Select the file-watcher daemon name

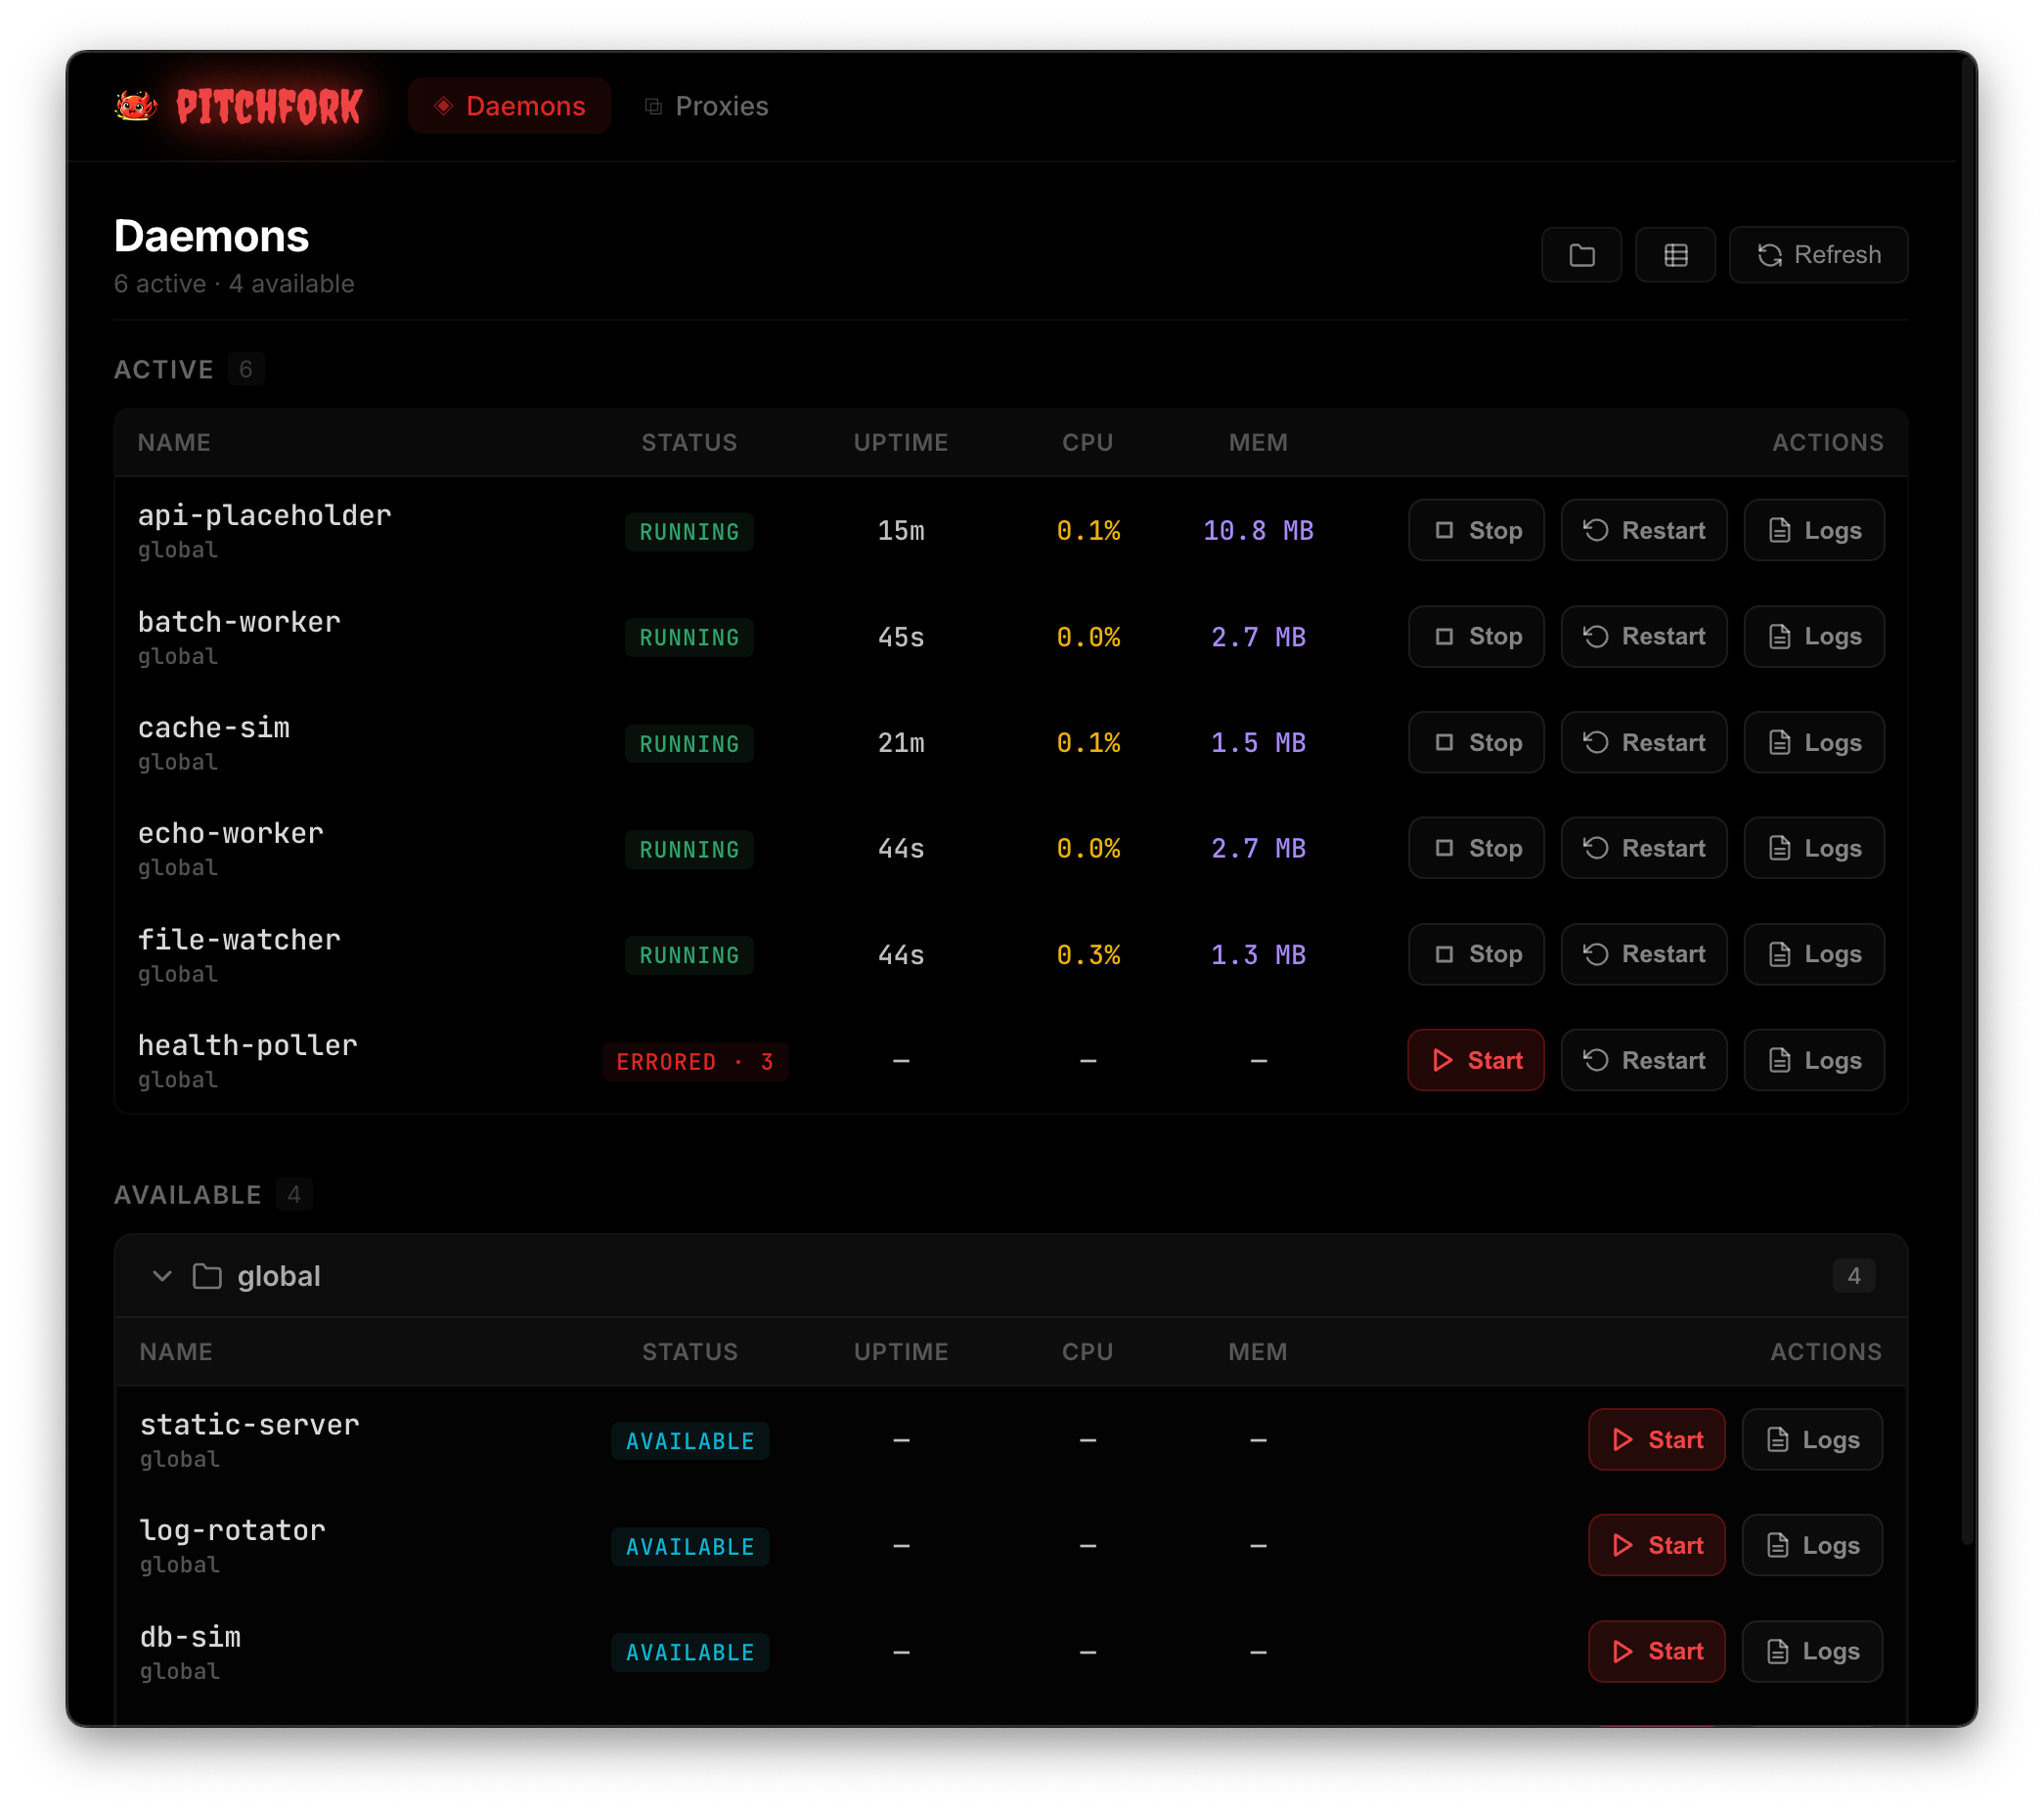[239, 939]
